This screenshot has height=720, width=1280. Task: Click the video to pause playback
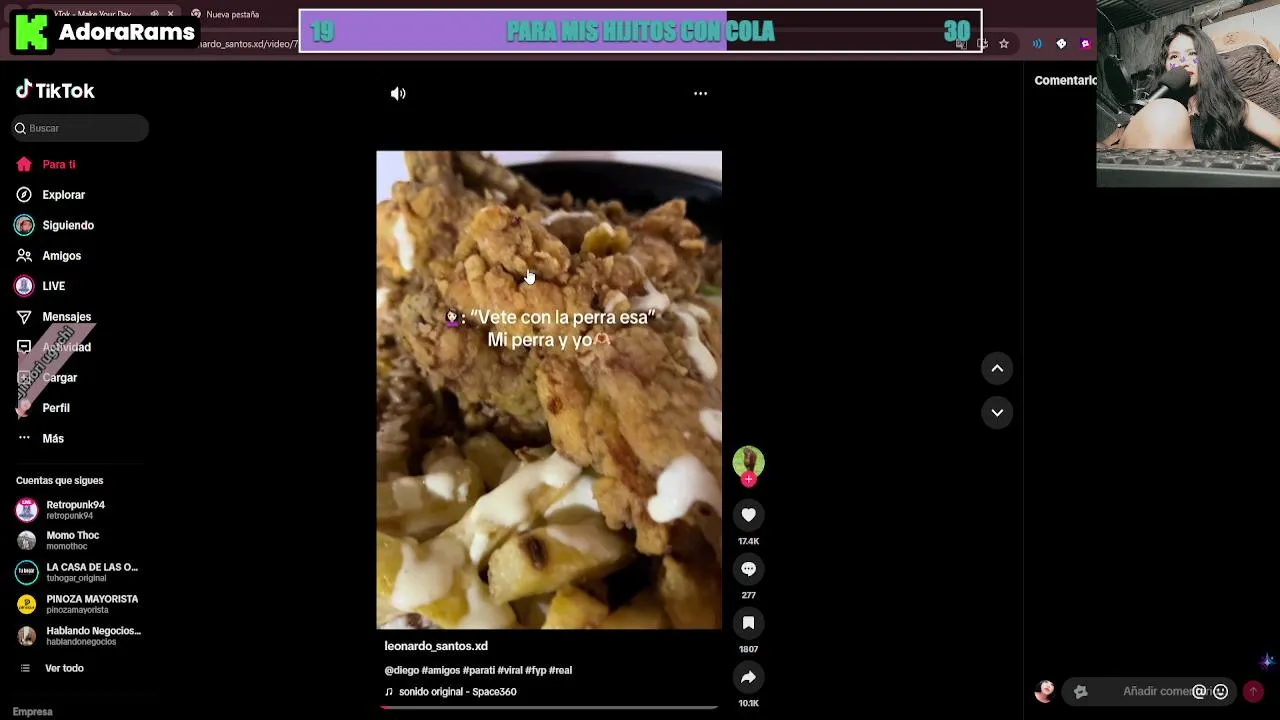tap(548, 390)
